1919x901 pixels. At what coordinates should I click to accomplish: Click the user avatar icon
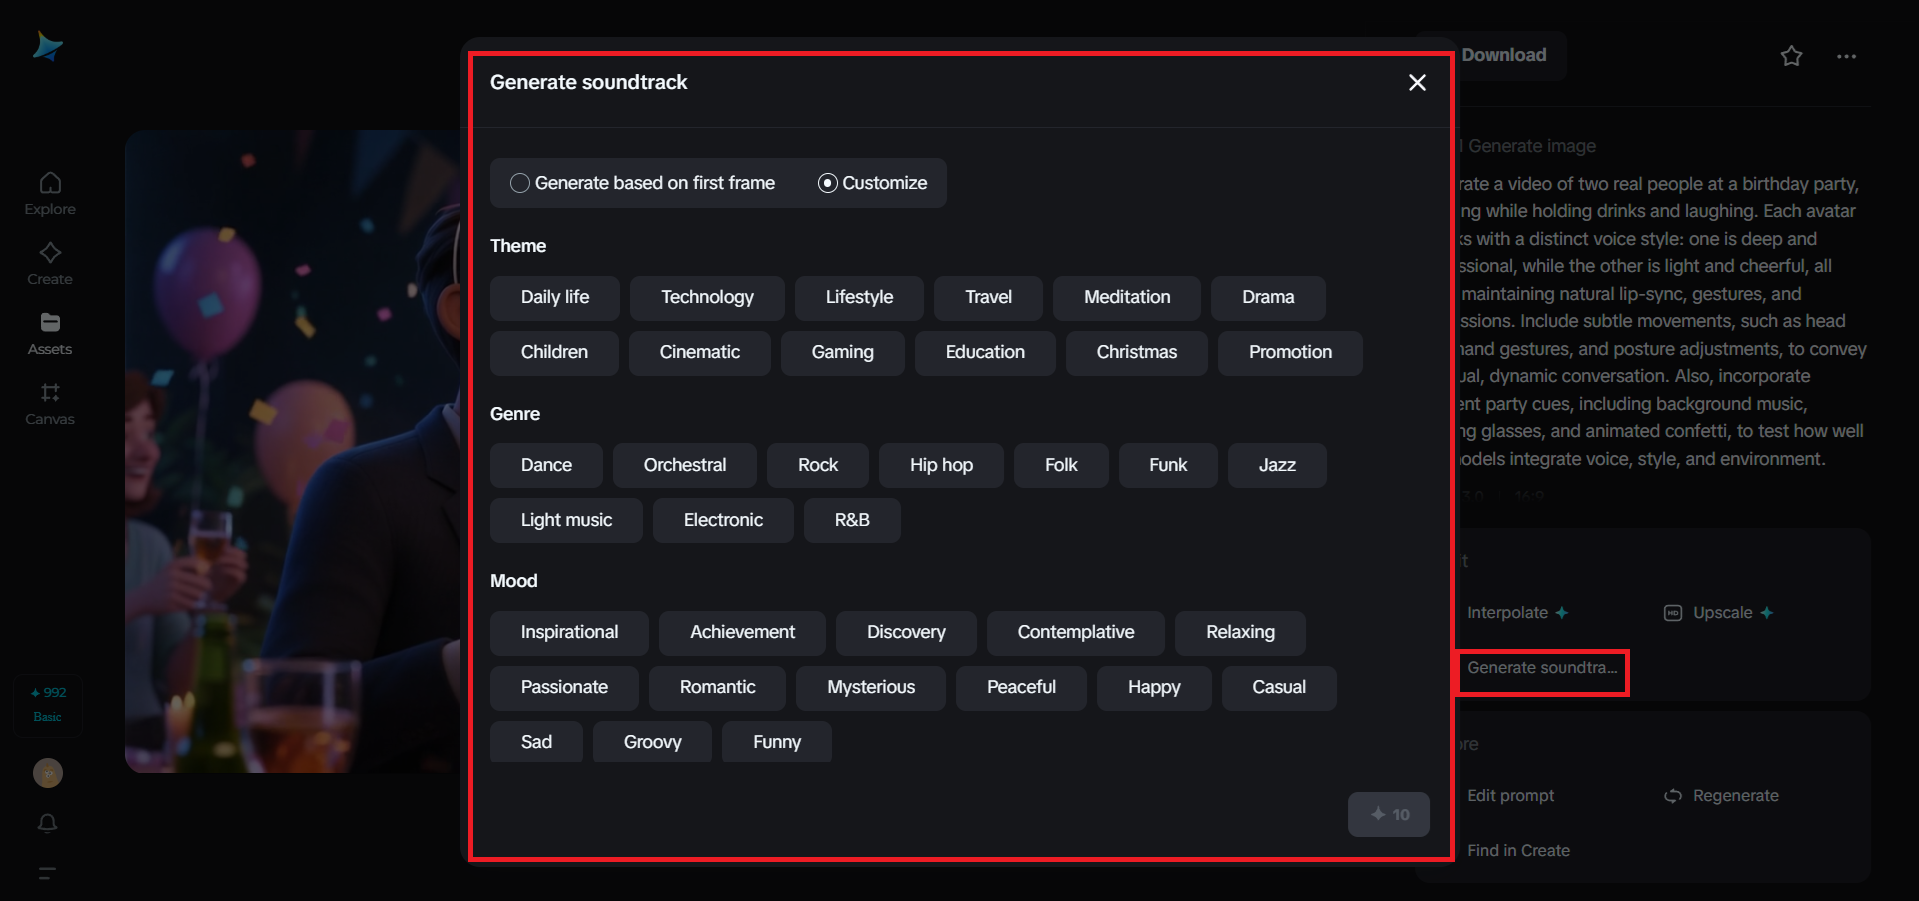coord(48,773)
